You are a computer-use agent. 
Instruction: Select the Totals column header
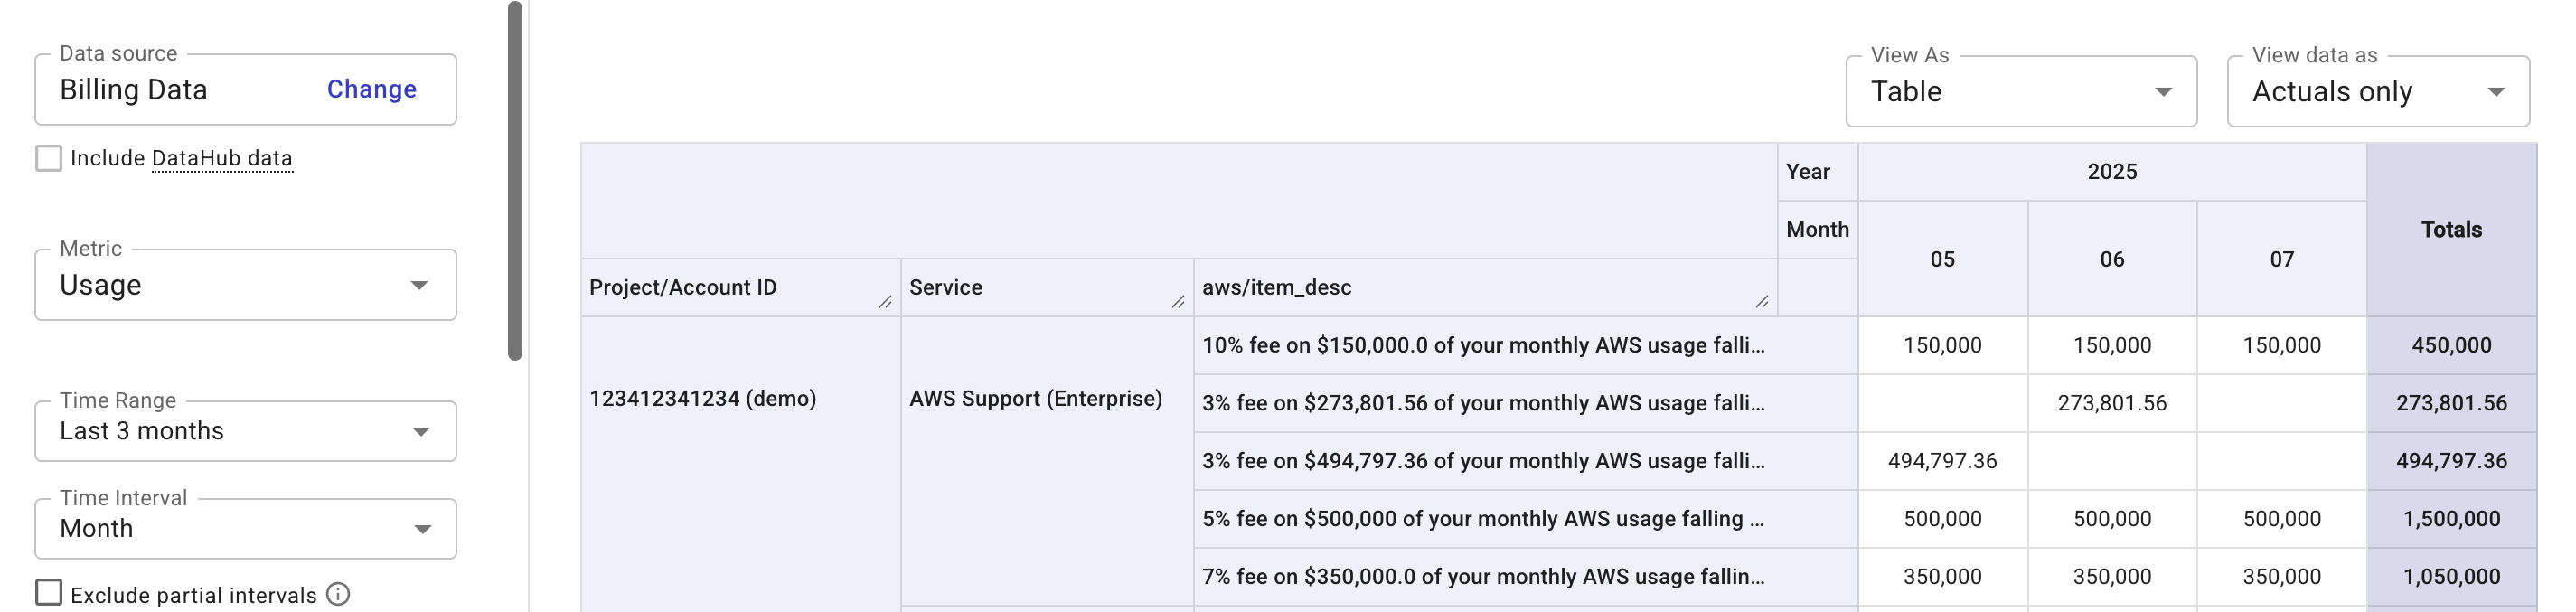[x=2452, y=229]
